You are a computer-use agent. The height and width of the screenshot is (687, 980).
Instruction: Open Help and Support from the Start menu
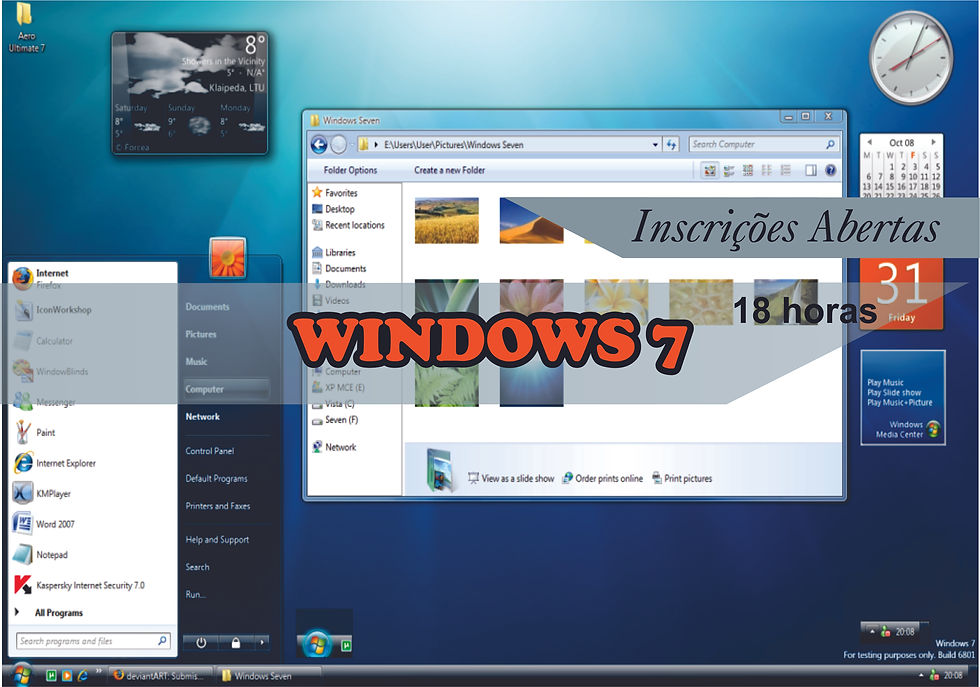point(217,540)
